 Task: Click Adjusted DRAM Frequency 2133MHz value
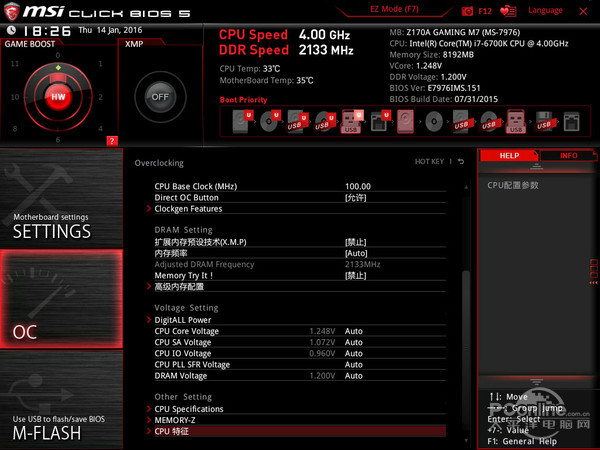click(362, 264)
